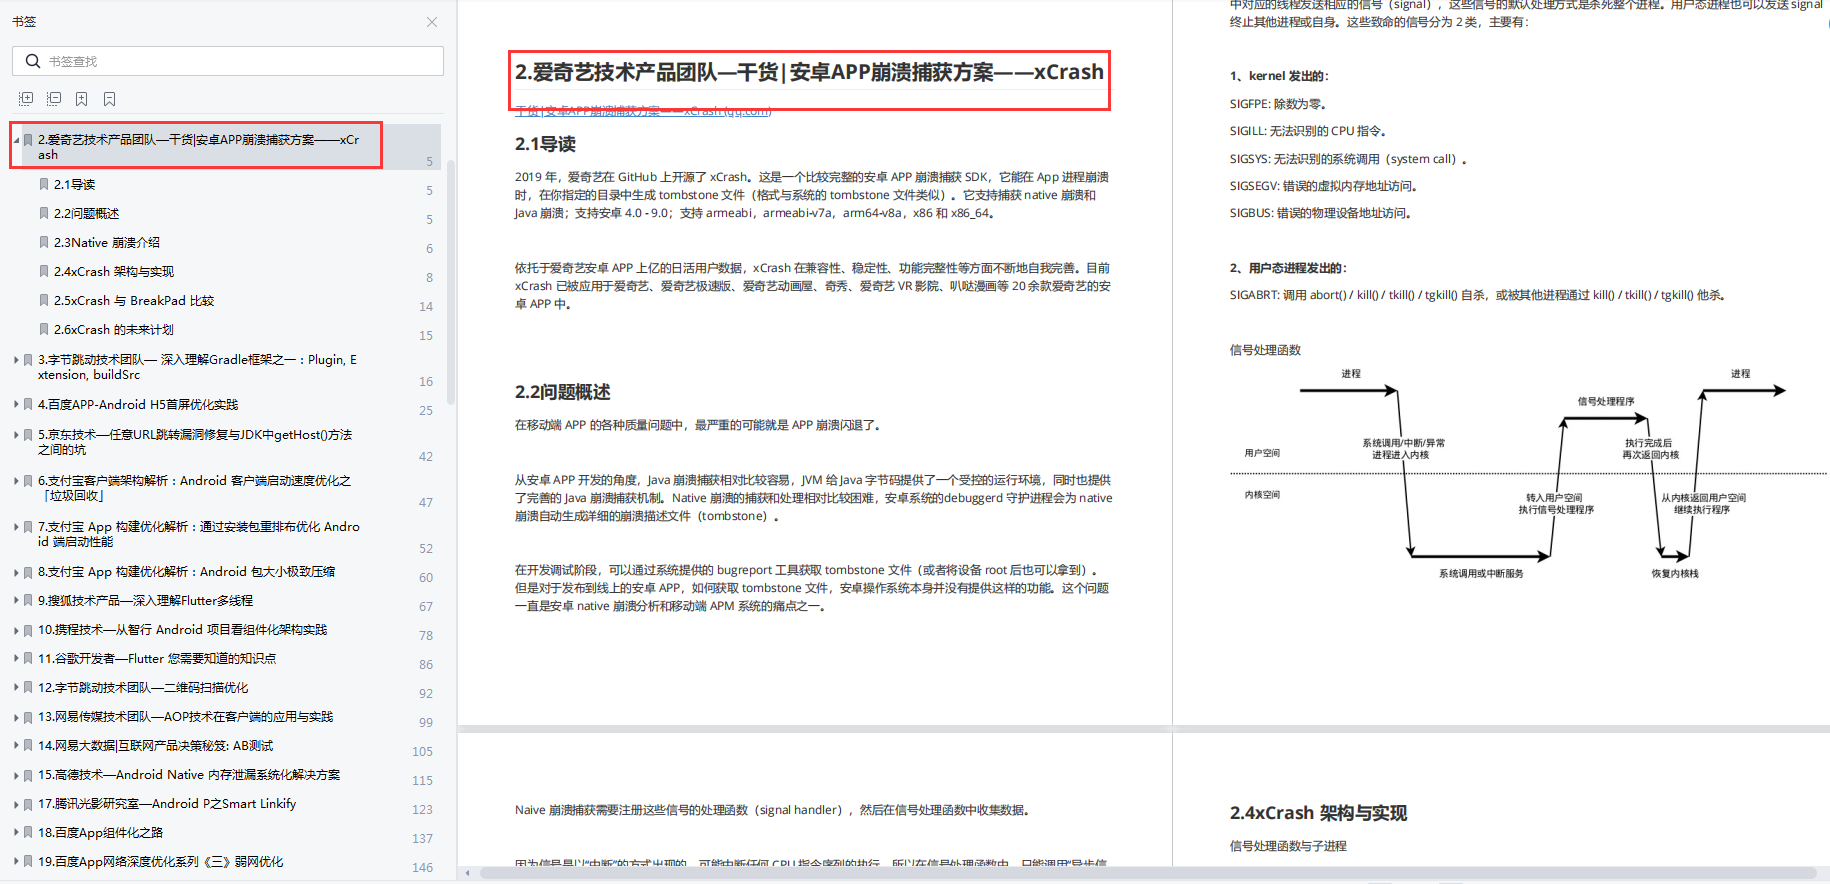The image size is (1830, 884).
Task: Expand the 18.百度App组件化之路 bookmark node
Action: pyautogui.click(x=16, y=832)
